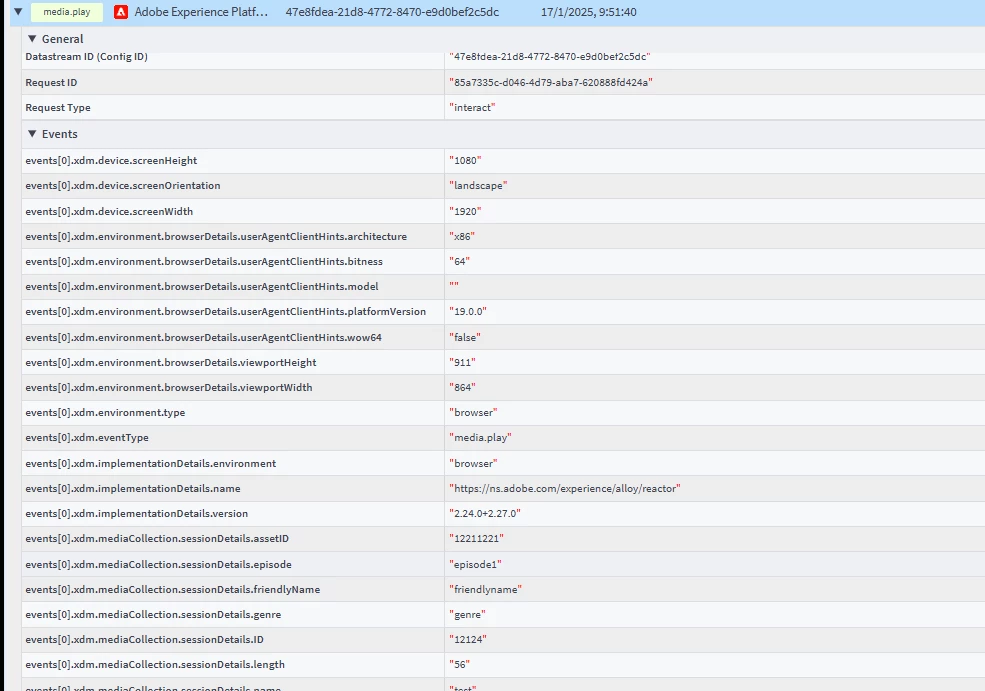The height and width of the screenshot is (691, 985).
Task: Select the userAgentClientHints.platformVersion row name
Action: pos(226,312)
